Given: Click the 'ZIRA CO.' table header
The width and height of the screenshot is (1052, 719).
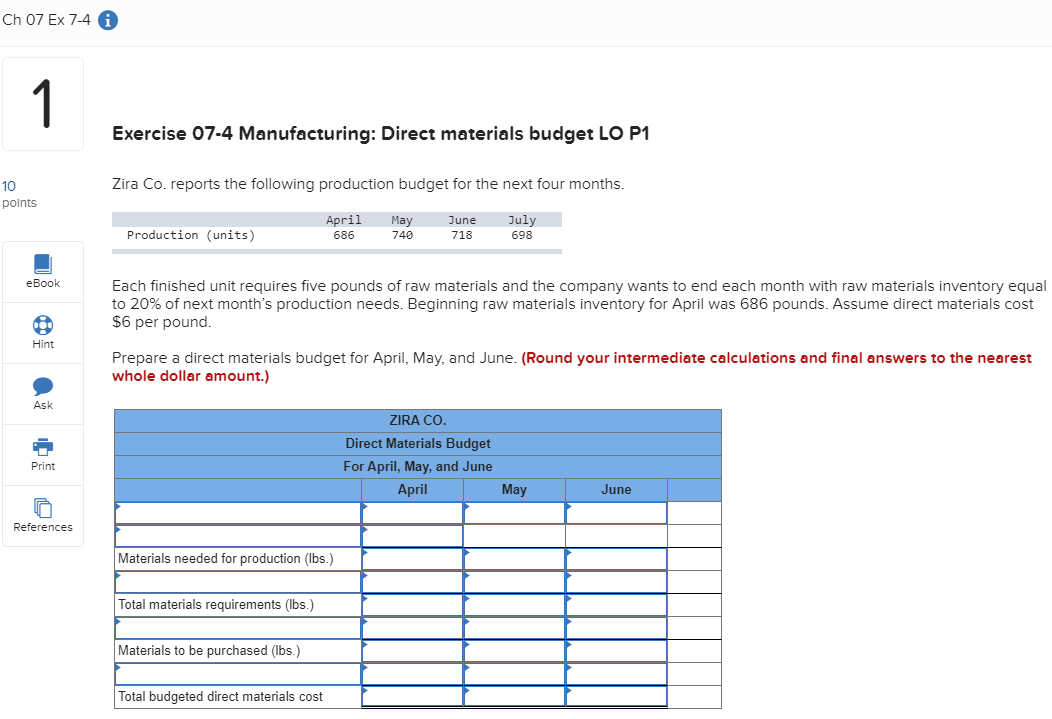Looking at the screenshot, I should 418,421.
